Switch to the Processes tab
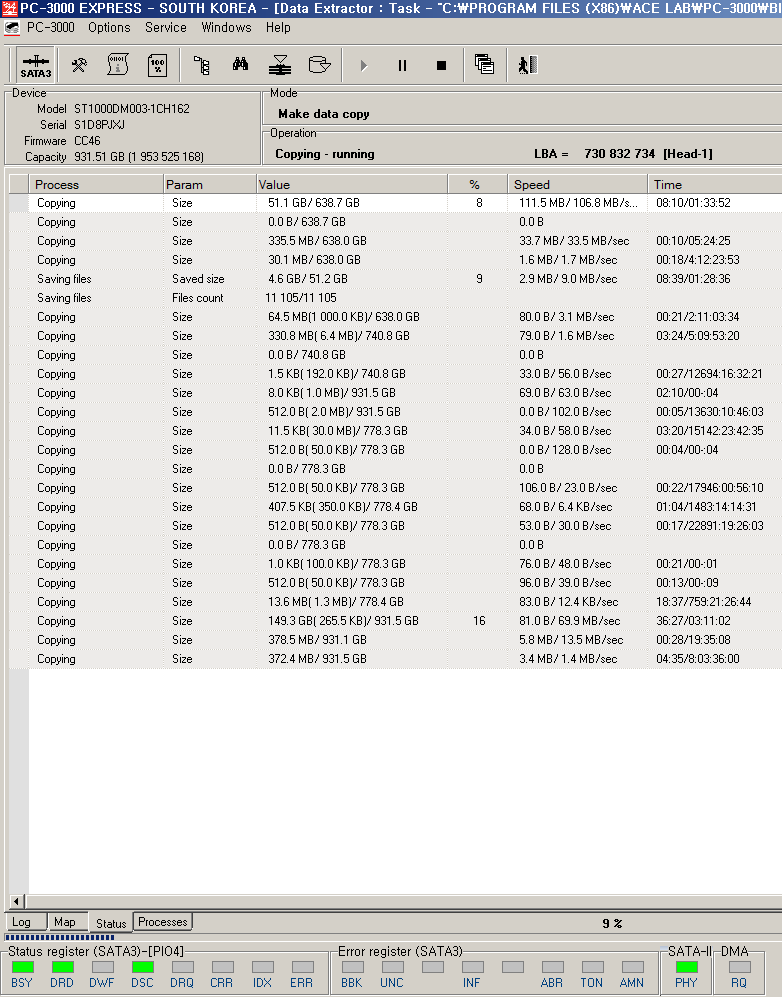The height and width of the screenshot is (997, 782). [x=163, y=922]
